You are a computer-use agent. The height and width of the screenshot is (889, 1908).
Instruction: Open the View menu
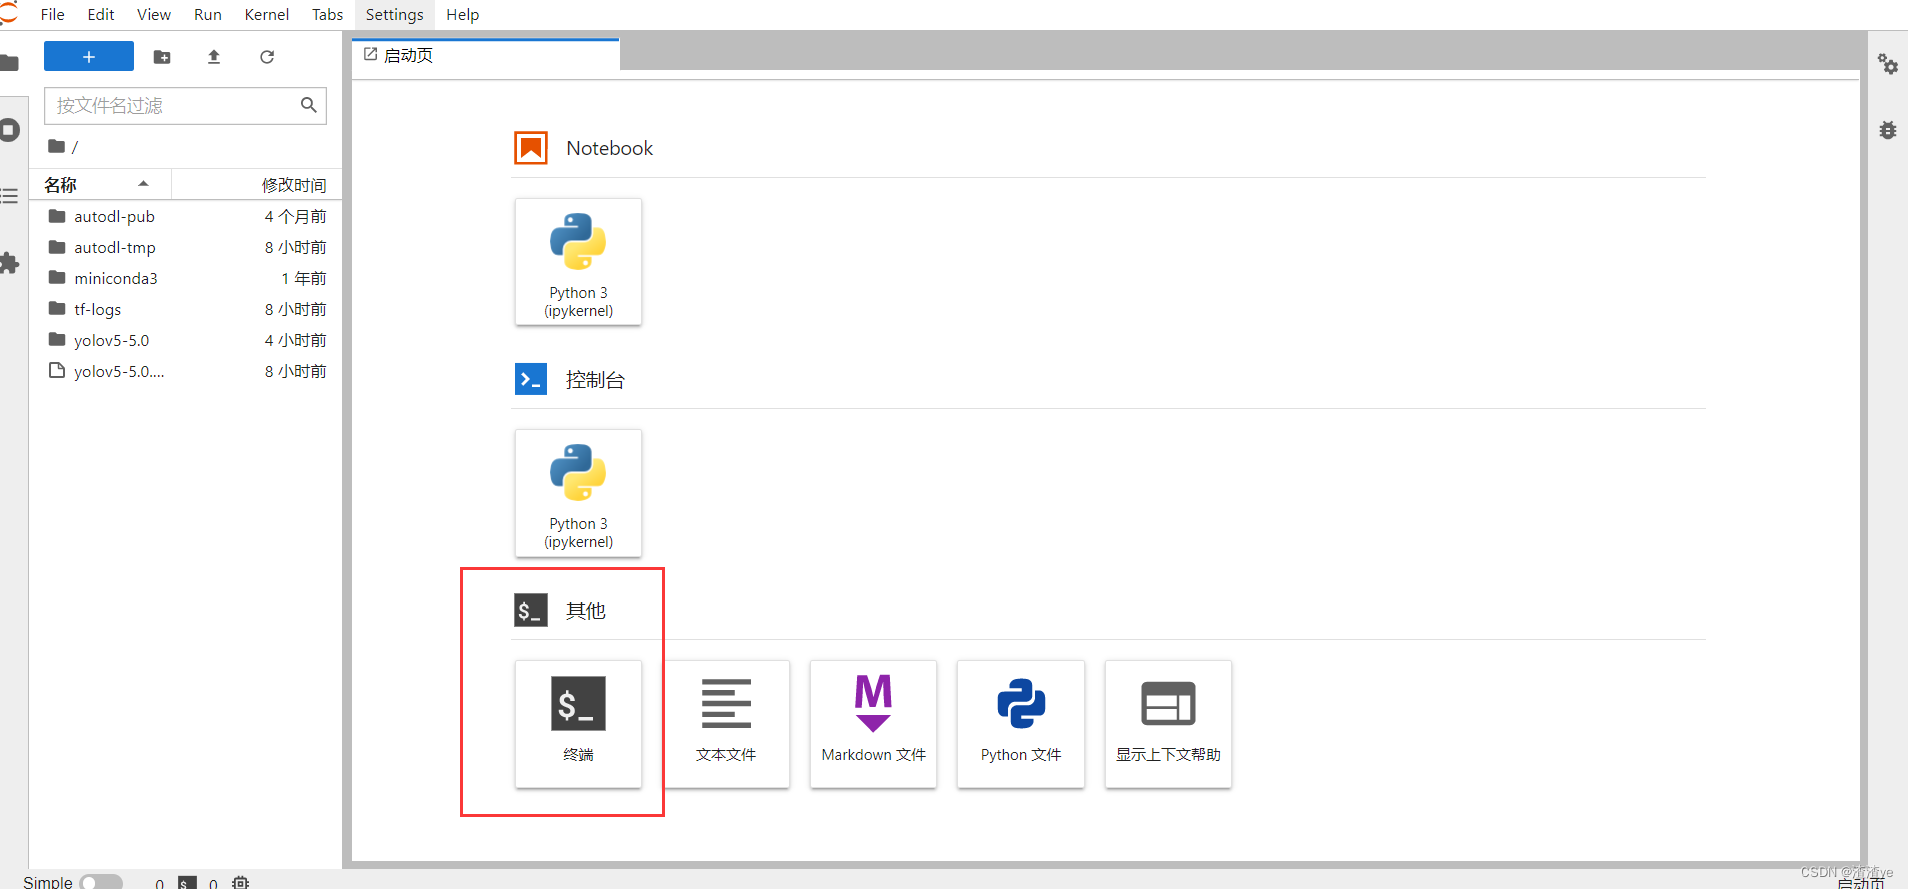pyautogui.click(x=154, y=14)
